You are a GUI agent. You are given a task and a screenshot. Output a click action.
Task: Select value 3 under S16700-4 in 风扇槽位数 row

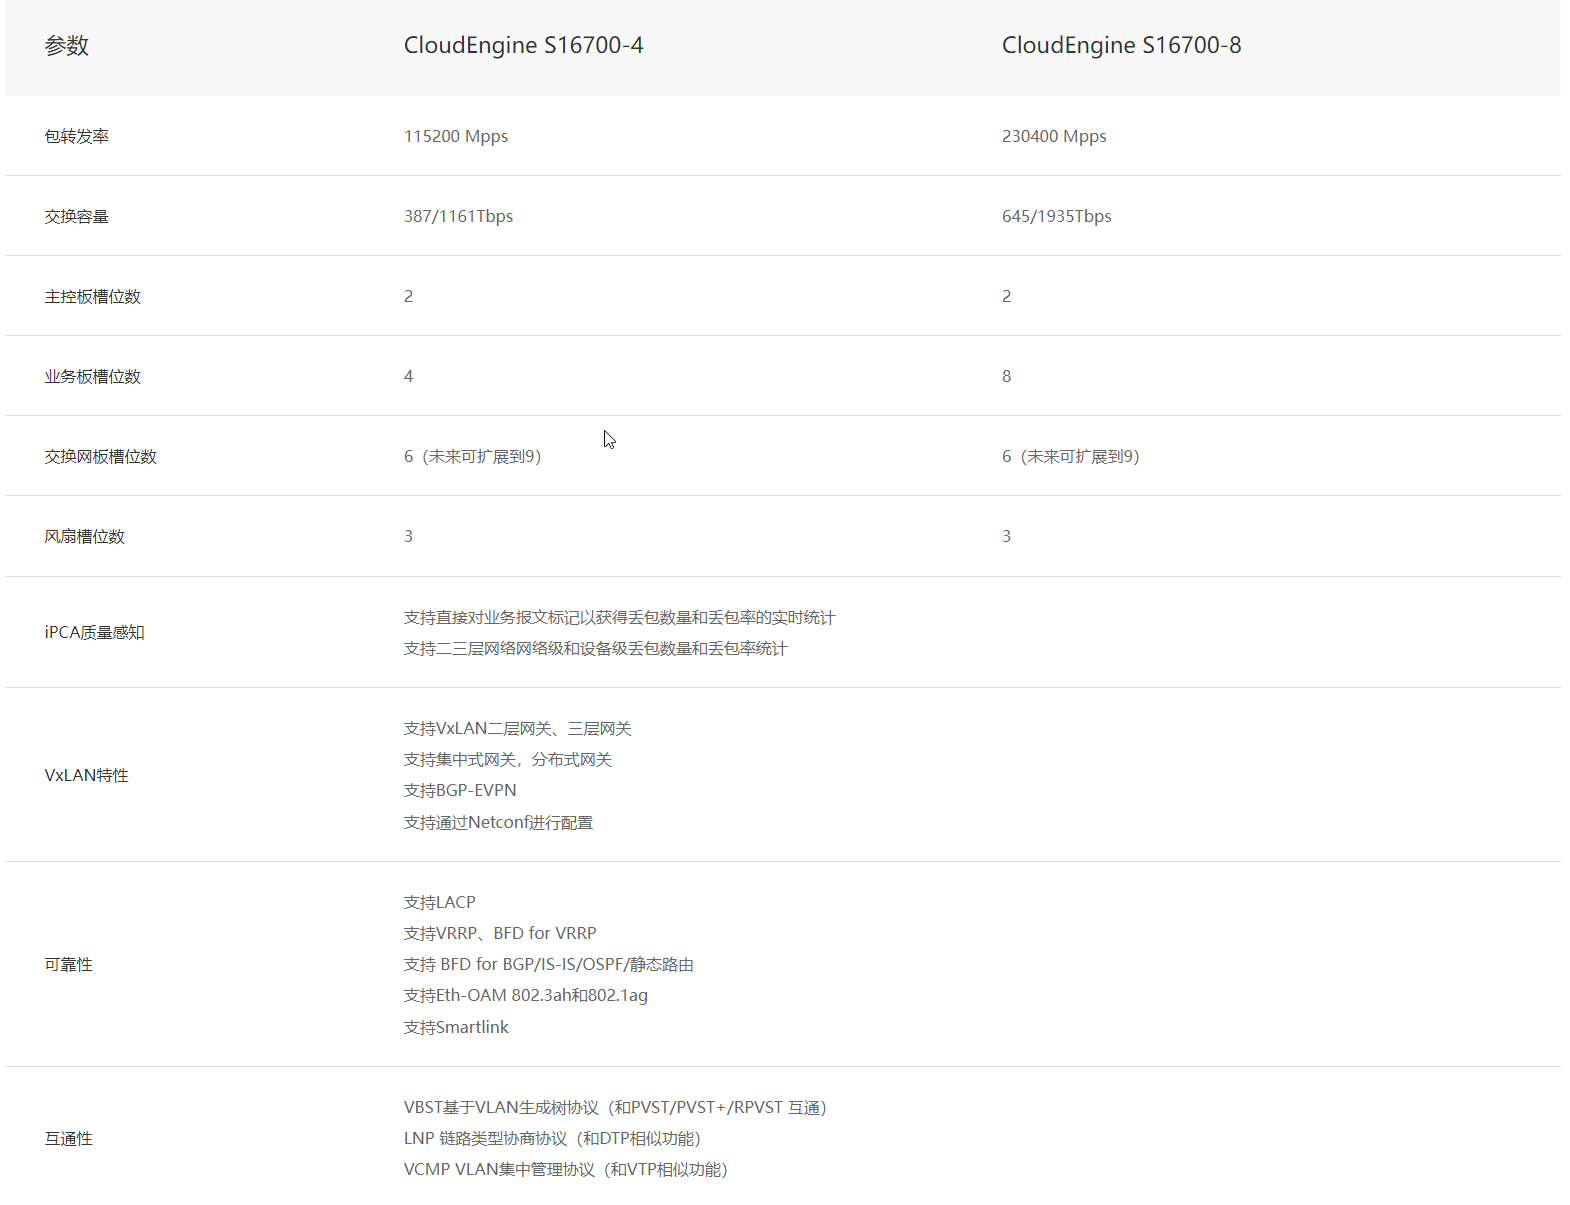click(408, 536)
